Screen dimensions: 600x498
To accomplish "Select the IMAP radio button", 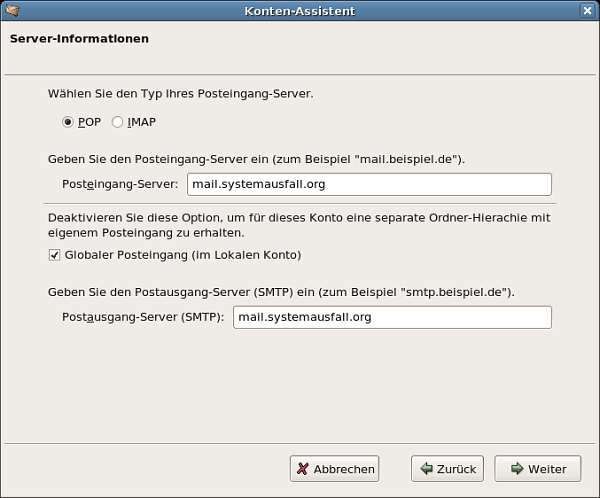I will click(x=117, y=122).
